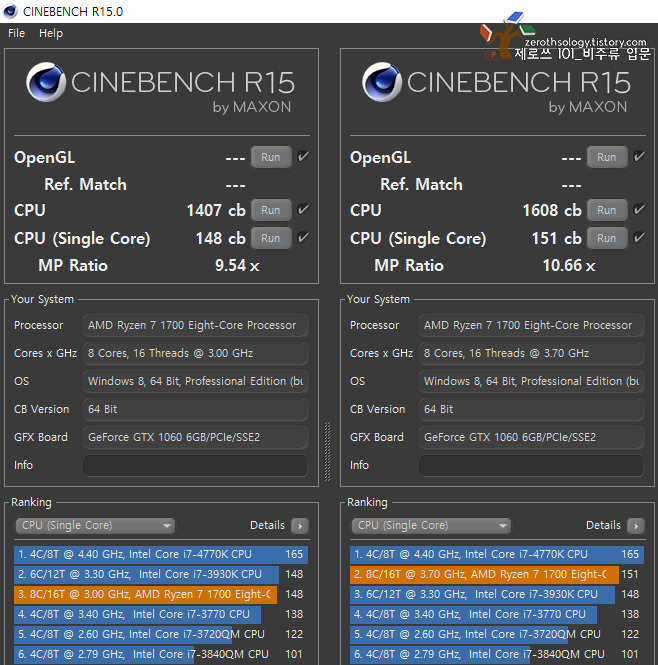Open the Help menu

pyautogui.click(x=51, y=33)
